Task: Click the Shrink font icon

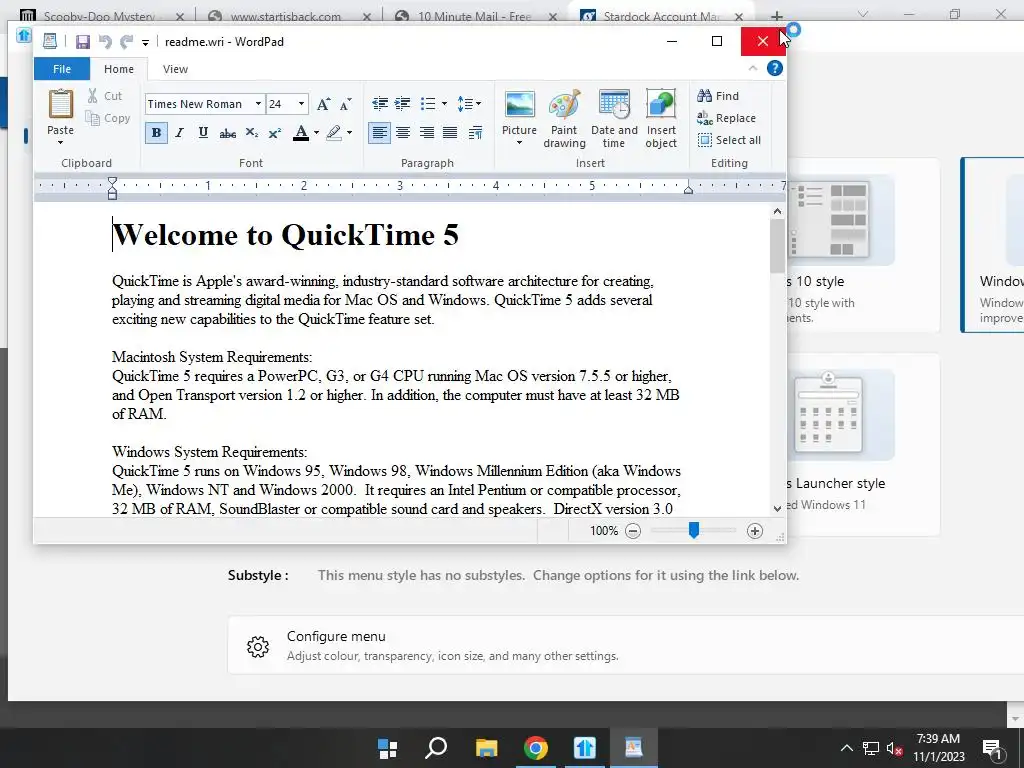Action: pos(345,104)
